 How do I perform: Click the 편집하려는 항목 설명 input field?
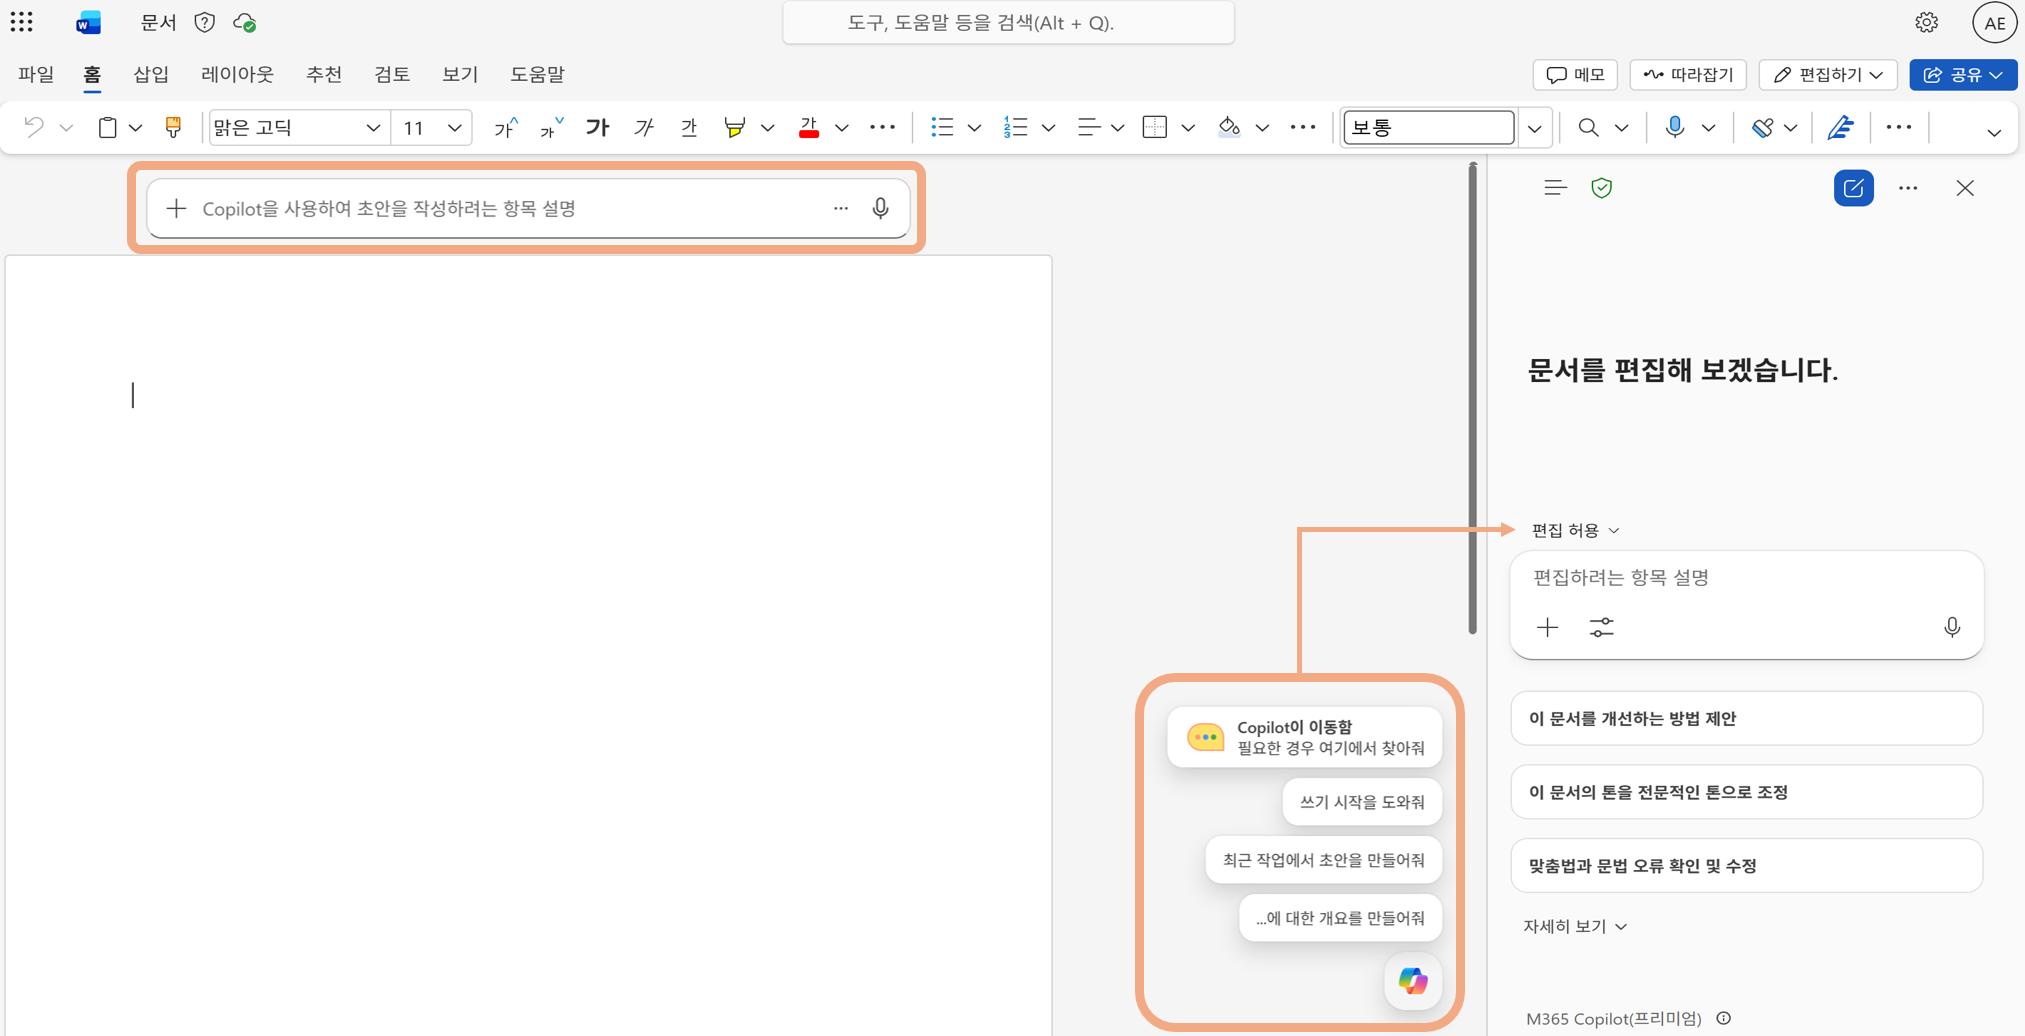coord(1746,578)
